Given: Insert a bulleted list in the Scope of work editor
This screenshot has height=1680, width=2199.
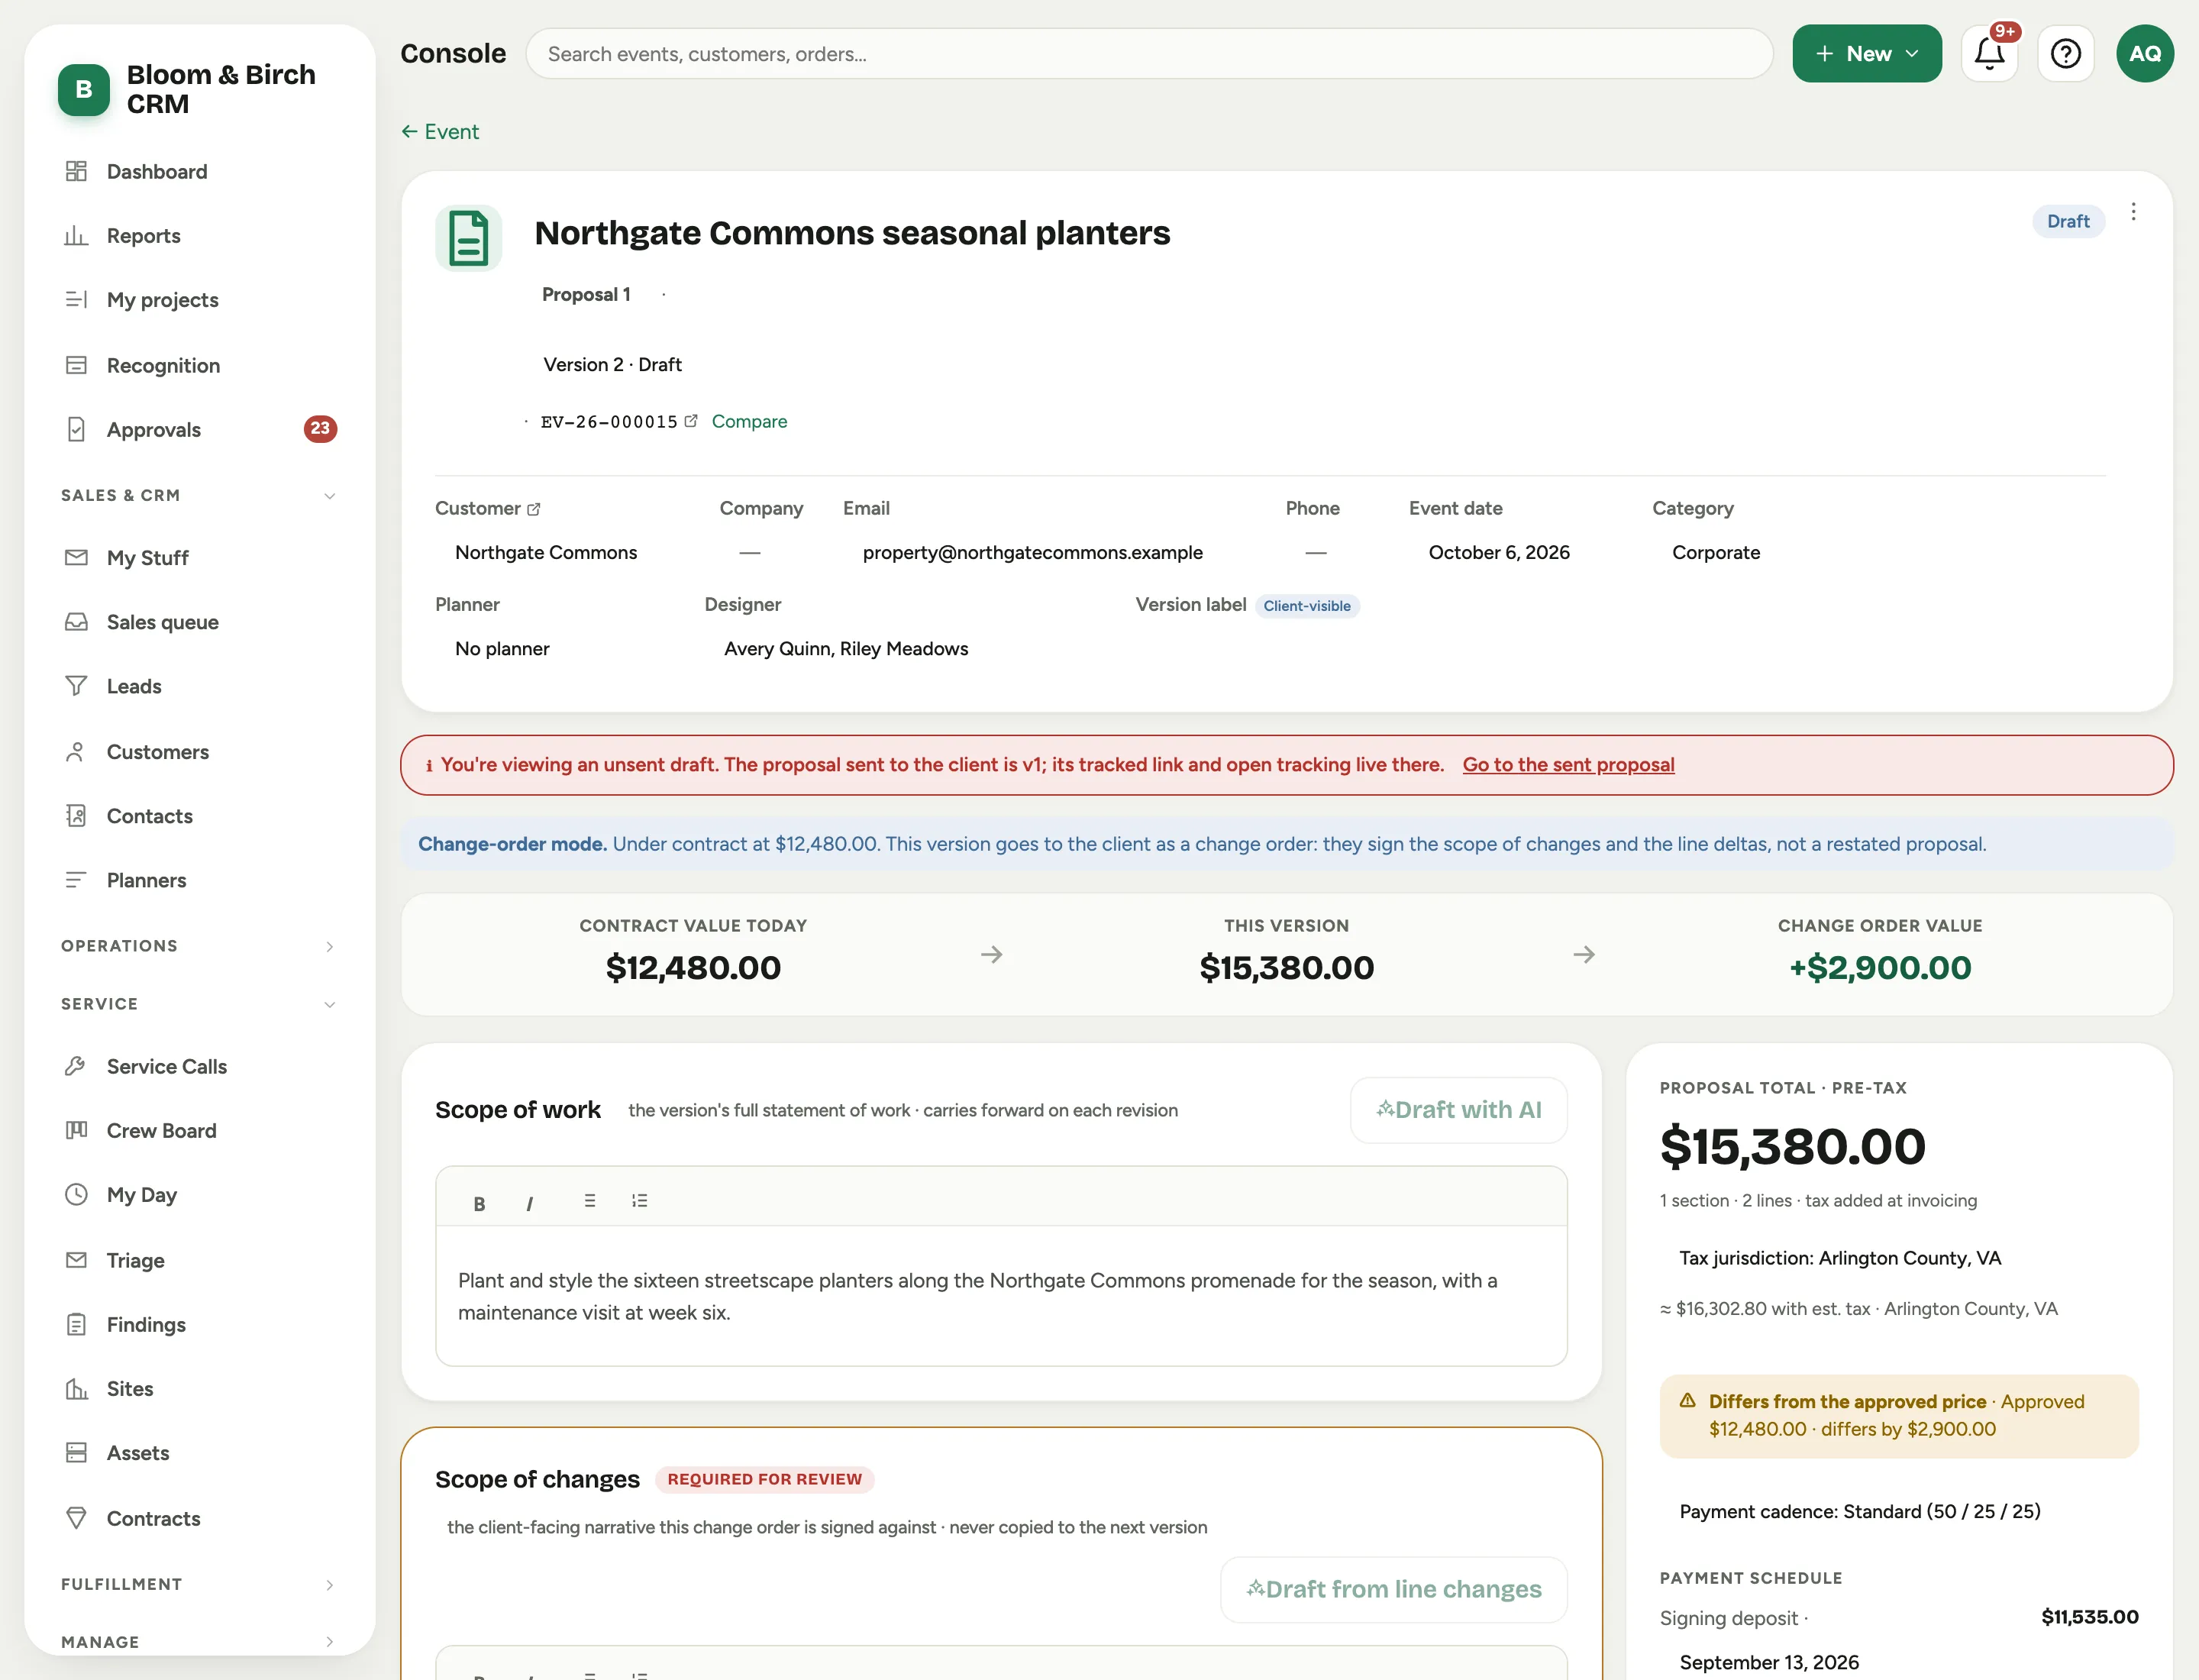Looking at the screenshot, I should click(590, 1201).
